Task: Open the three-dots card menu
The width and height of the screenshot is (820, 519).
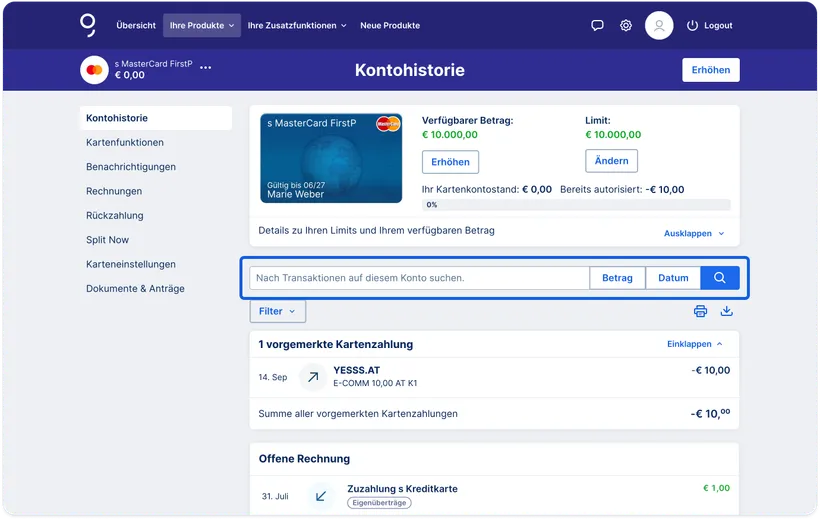Action: (x=206, y=67)
